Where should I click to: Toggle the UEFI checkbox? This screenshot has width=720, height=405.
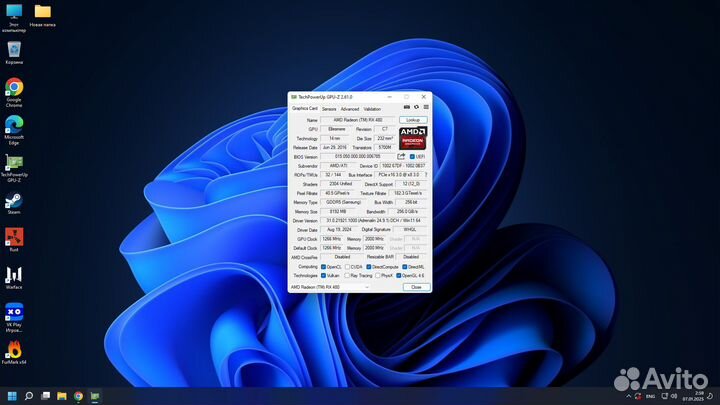412,156
